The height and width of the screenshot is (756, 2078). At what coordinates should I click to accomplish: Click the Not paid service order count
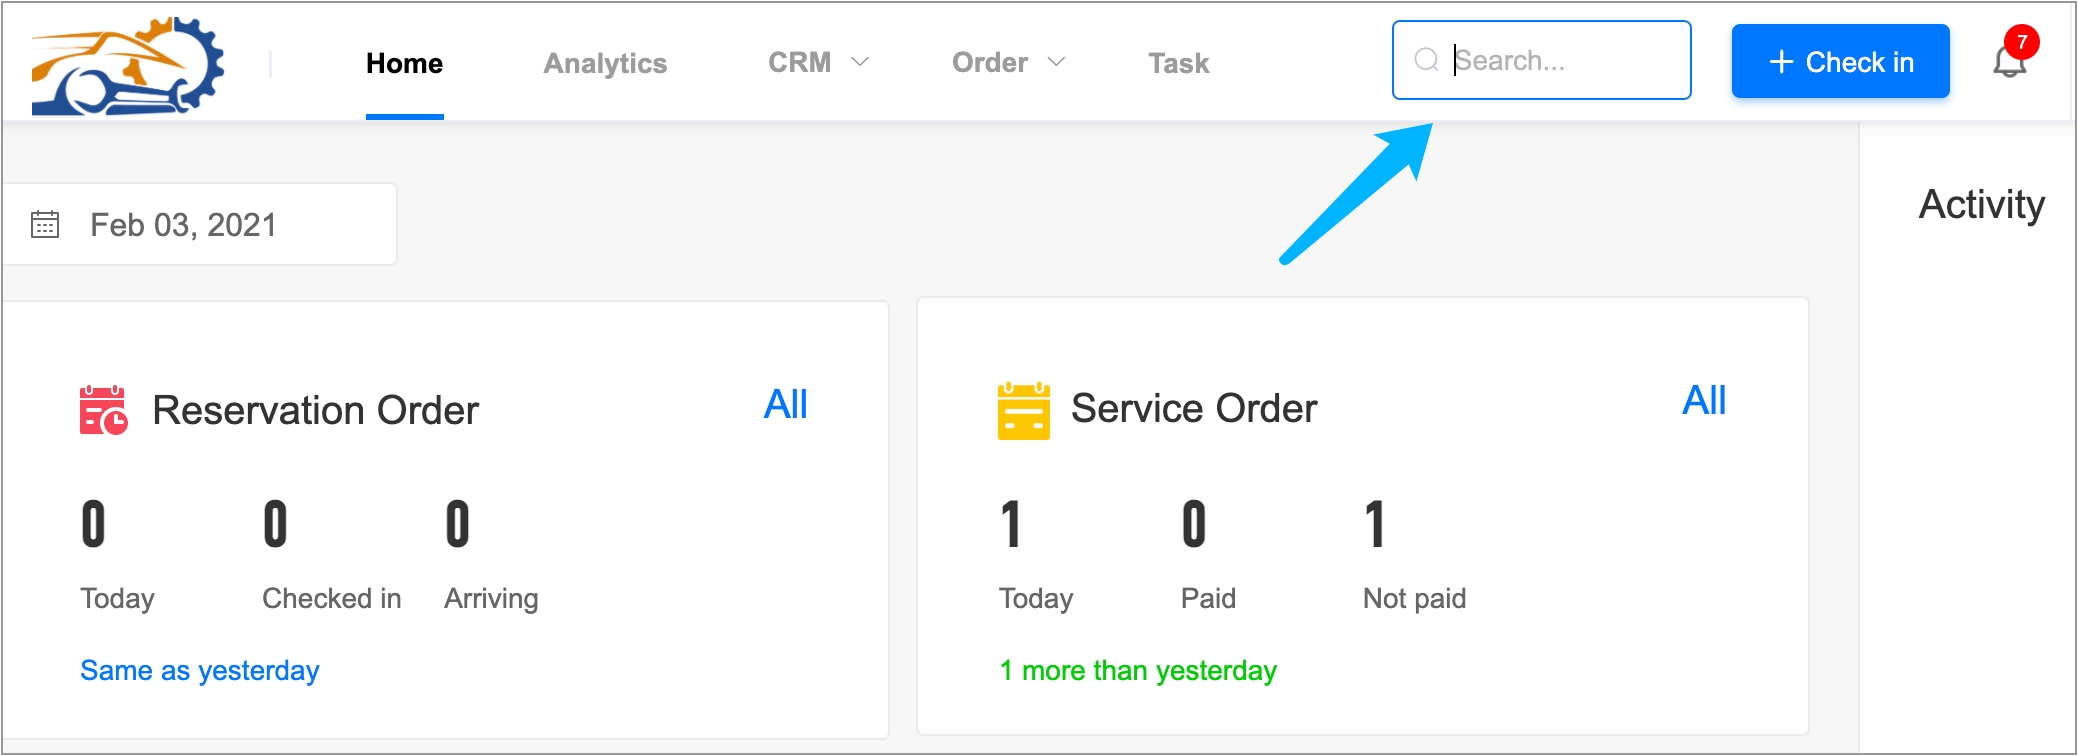pos(1376,525)
